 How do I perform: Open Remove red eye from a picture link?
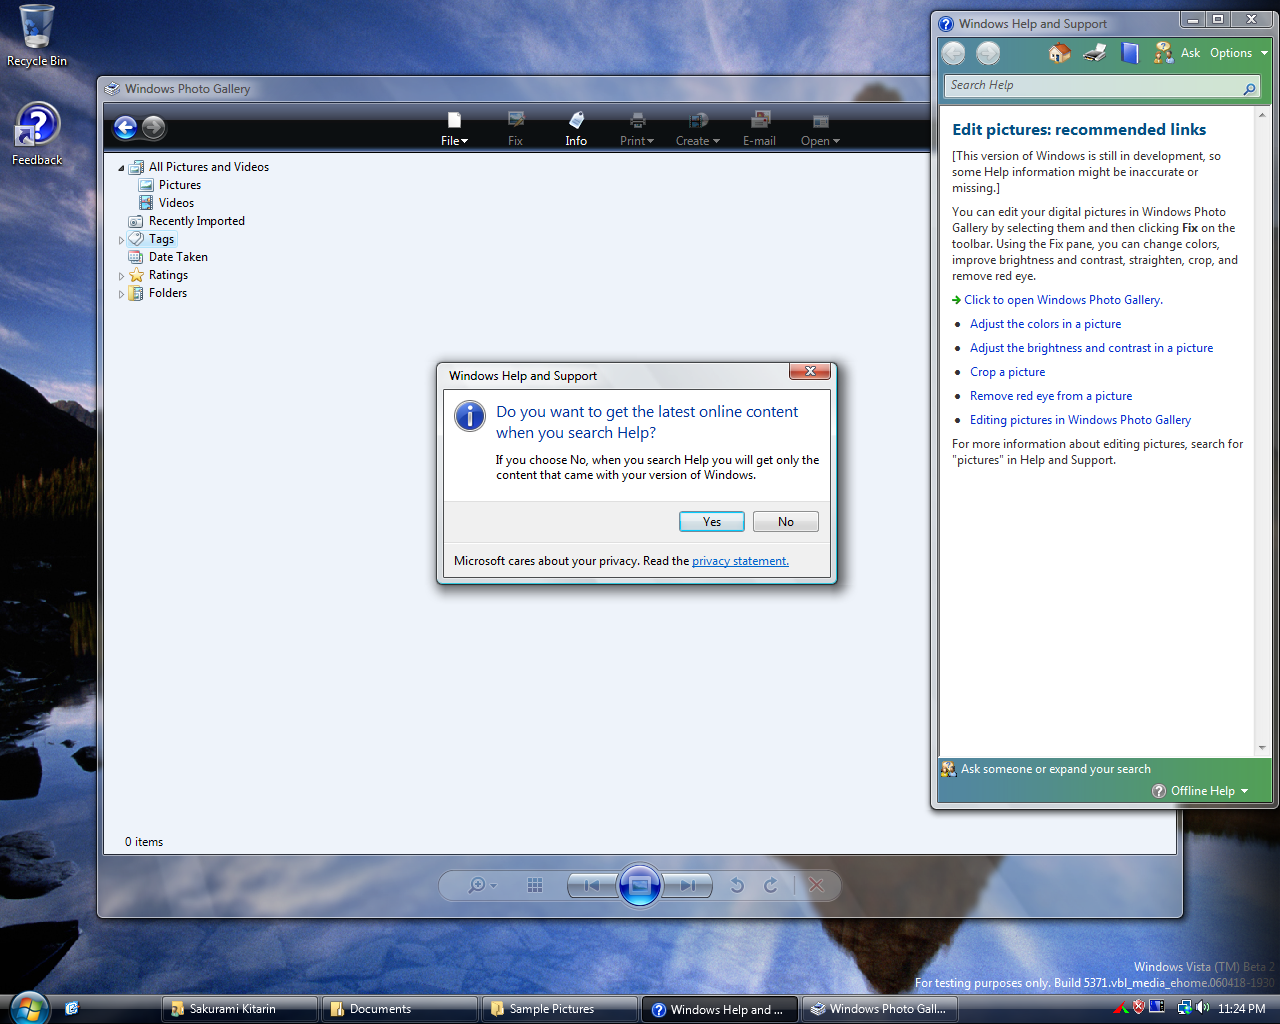click(x=1051, y=396)
